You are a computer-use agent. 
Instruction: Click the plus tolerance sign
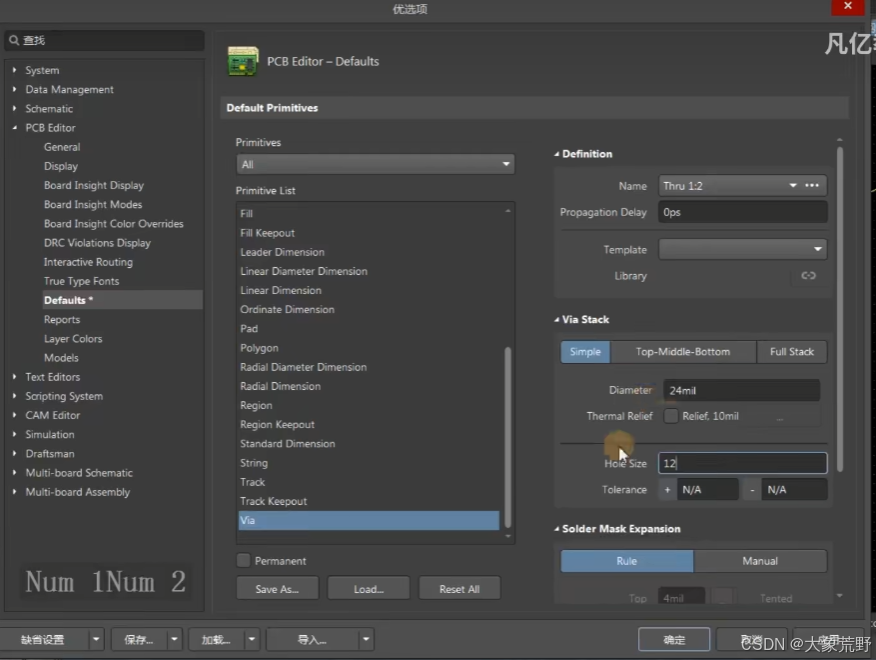[x=667, y=490]
